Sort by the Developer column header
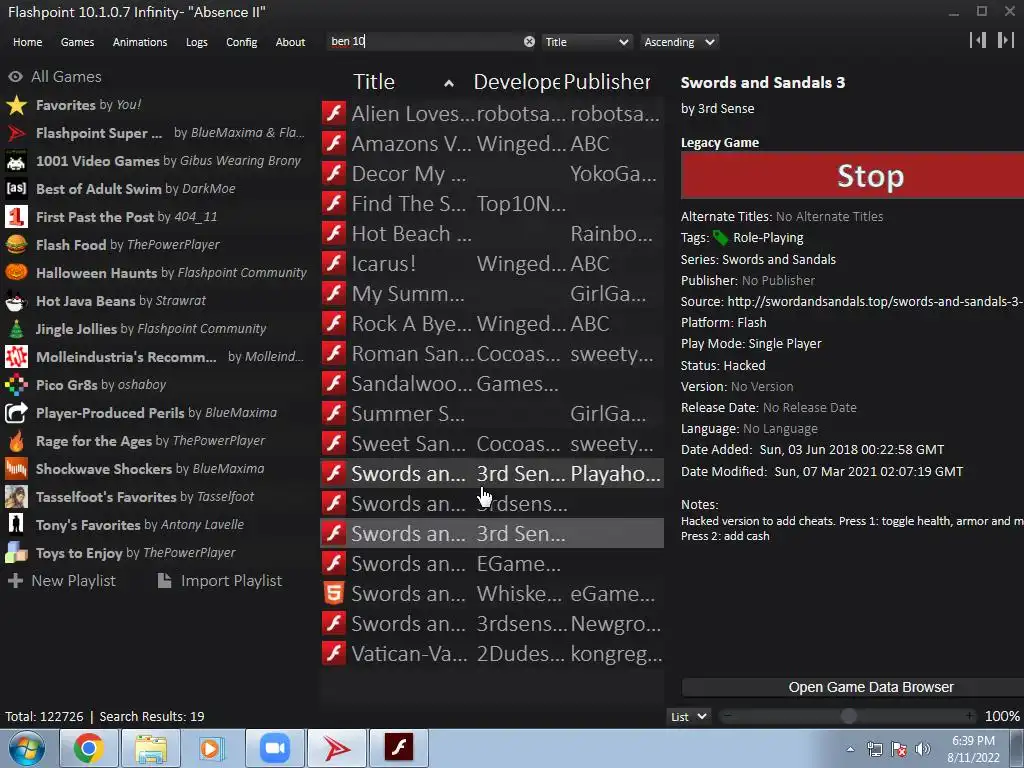 pos(516,82)
